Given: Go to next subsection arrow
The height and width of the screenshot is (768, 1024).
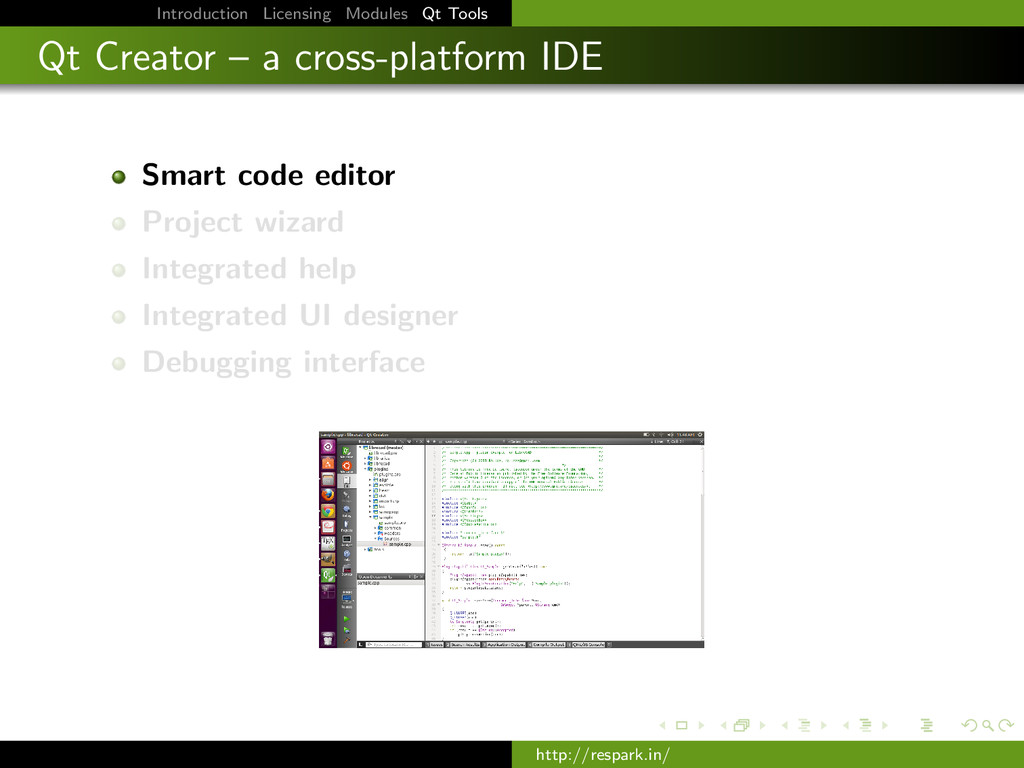Looking at the screenshot, I should click(x=824, y=725).
